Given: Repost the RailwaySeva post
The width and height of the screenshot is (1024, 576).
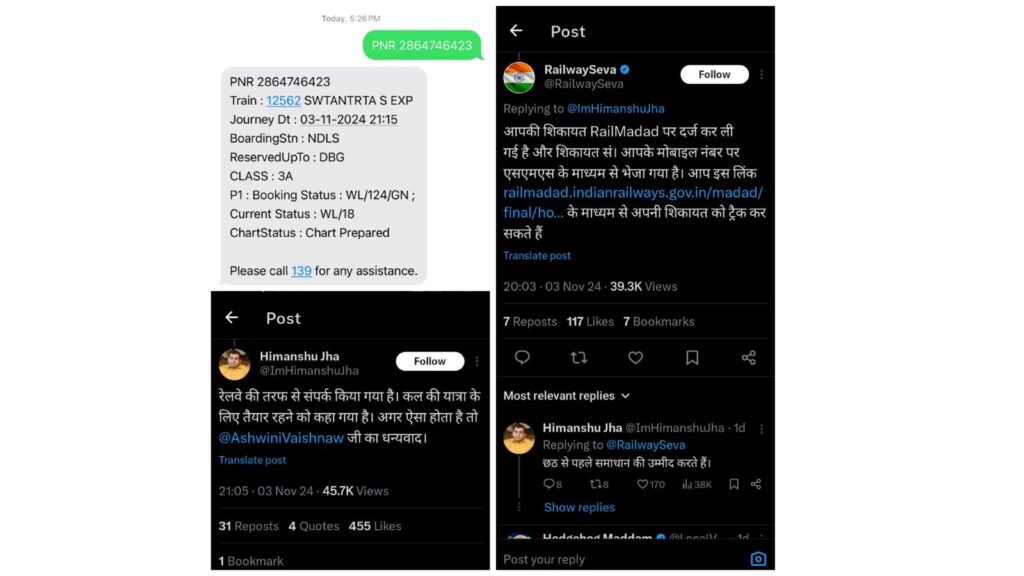Looking at the screenshot, I should pyautogui.click(x=578, y=357).
